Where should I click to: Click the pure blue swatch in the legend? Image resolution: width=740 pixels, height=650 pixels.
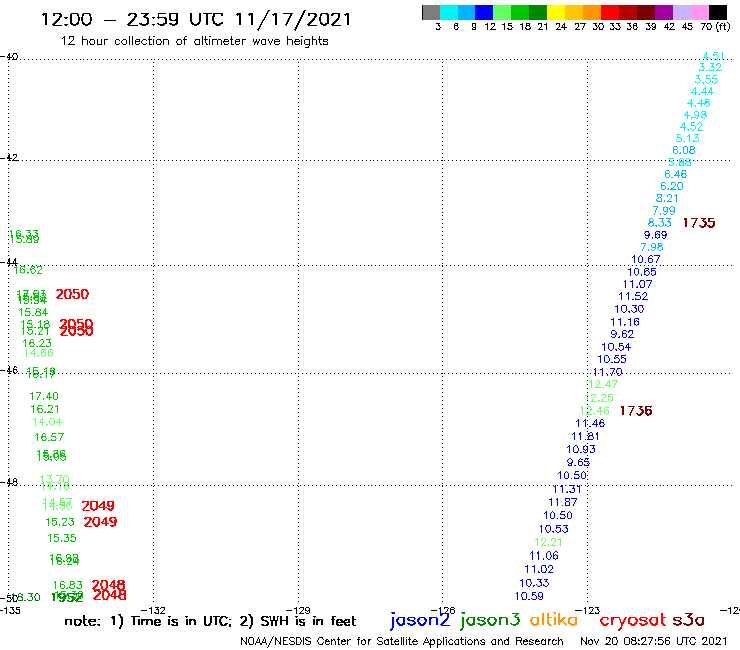484,12
